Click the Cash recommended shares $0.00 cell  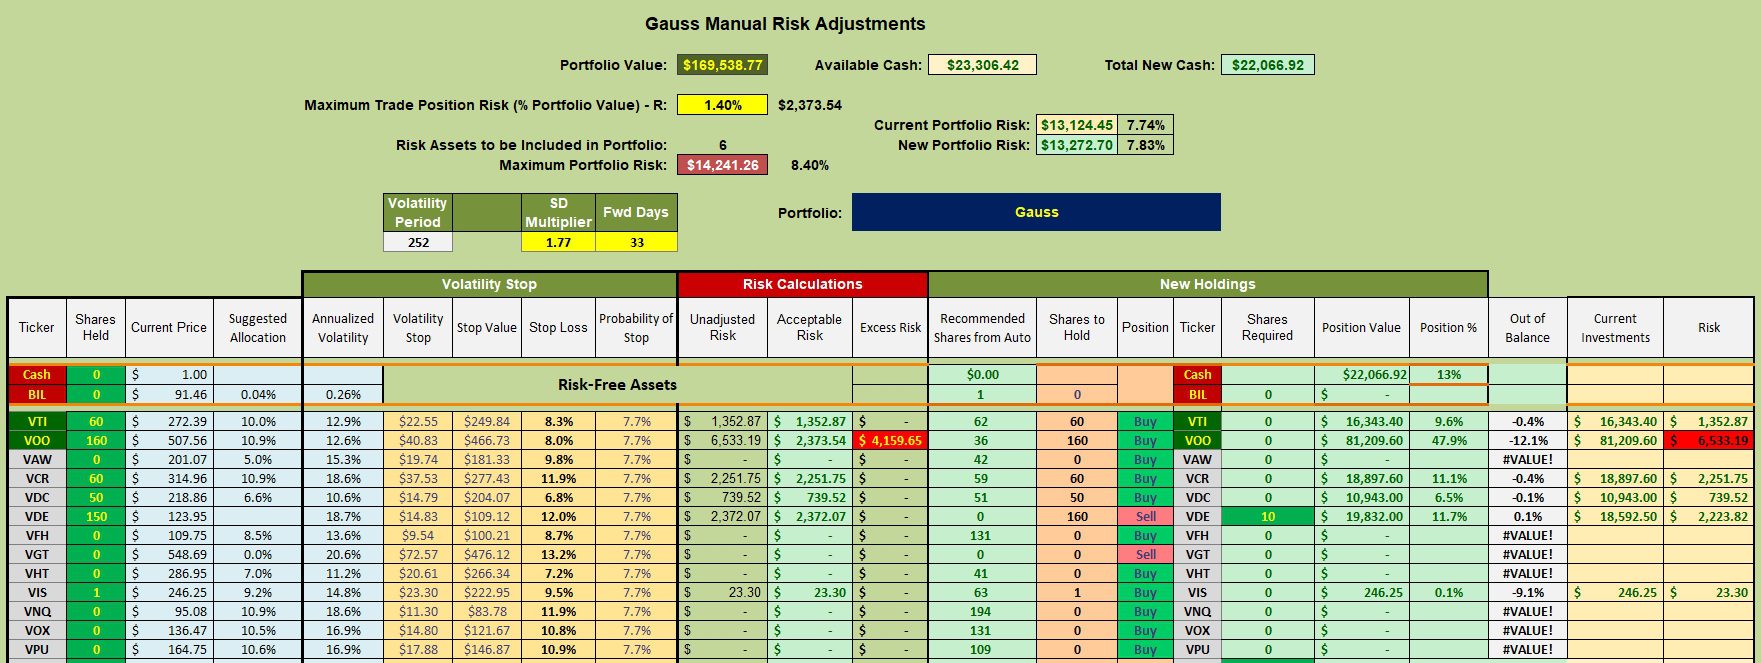point(981,374)
